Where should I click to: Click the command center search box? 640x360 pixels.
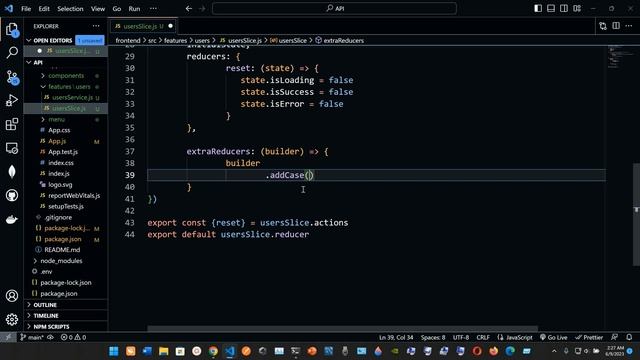(334, 9)
